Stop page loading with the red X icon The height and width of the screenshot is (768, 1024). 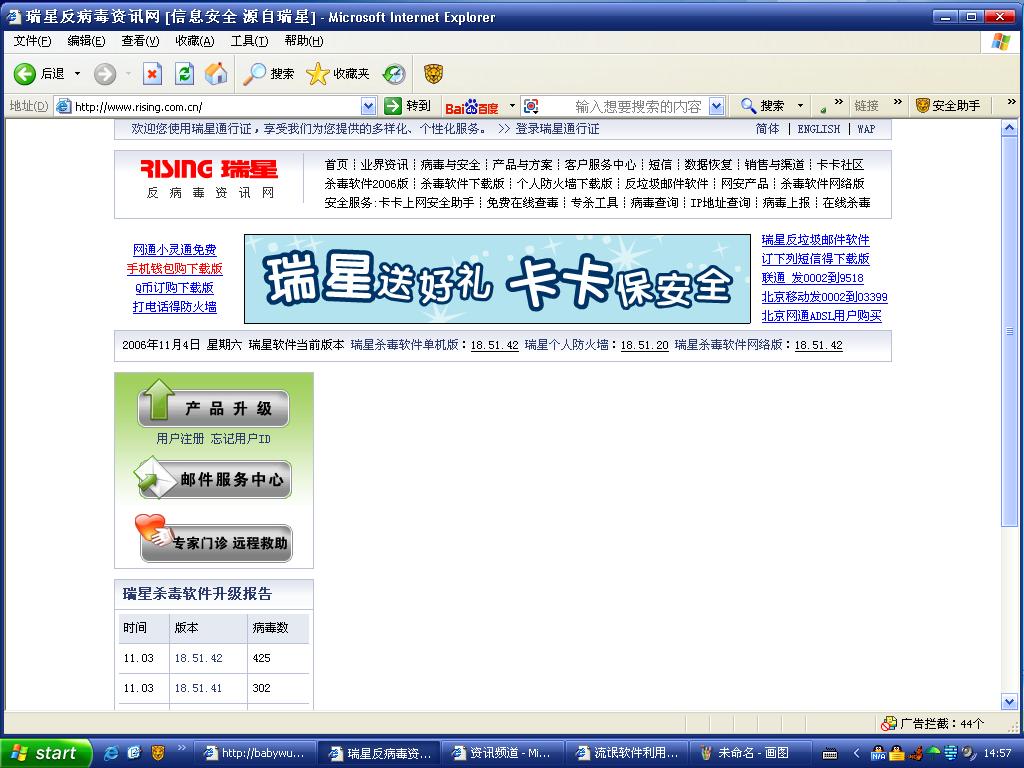pyautogui.click(x=152, y=74)
